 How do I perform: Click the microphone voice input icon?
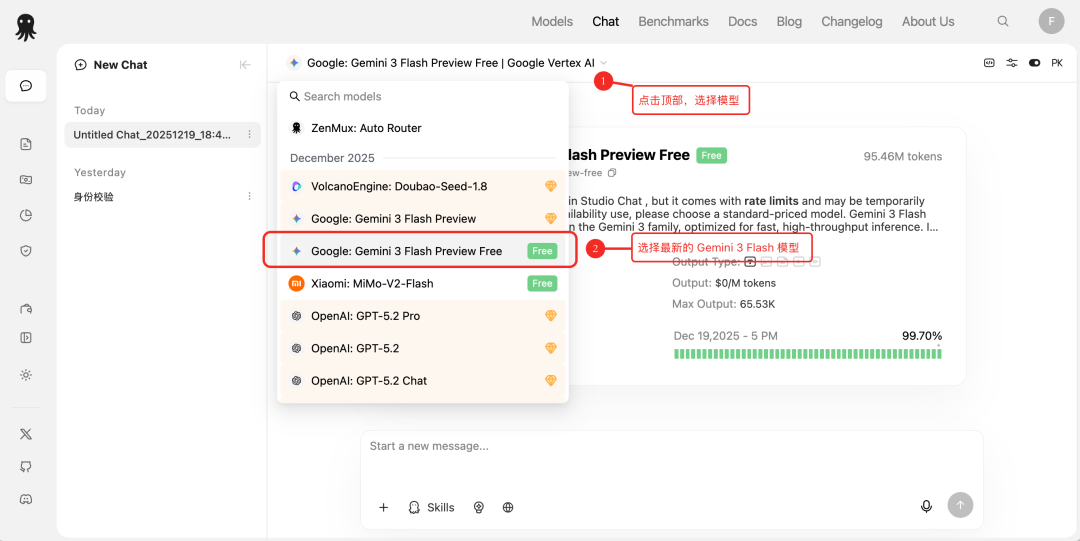[926, 507]
